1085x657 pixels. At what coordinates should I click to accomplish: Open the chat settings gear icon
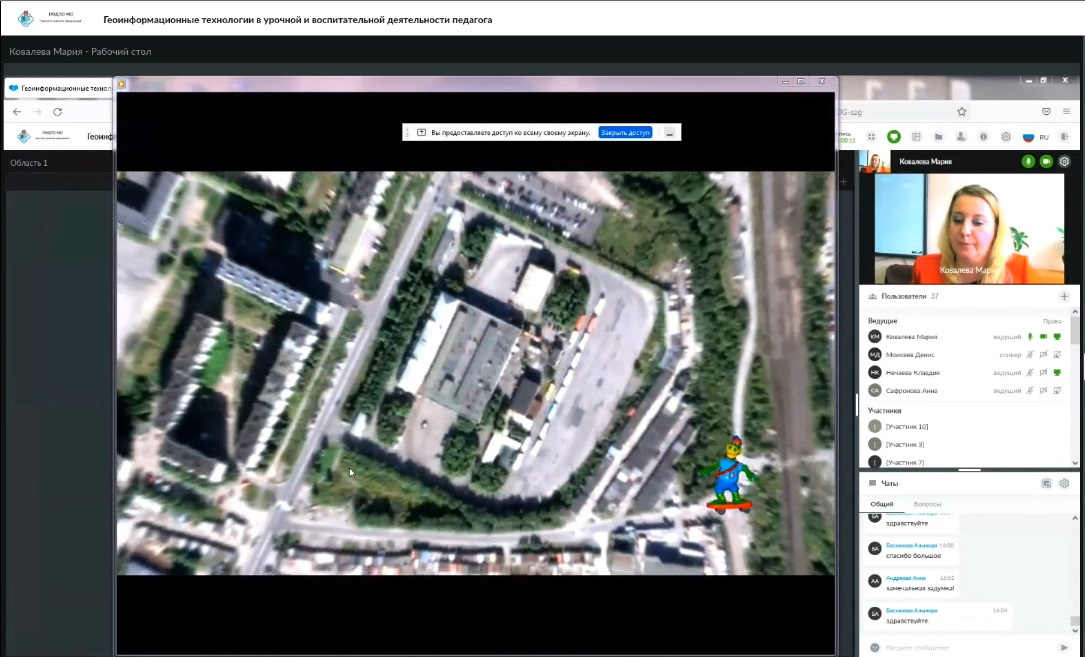point(1064,483)
